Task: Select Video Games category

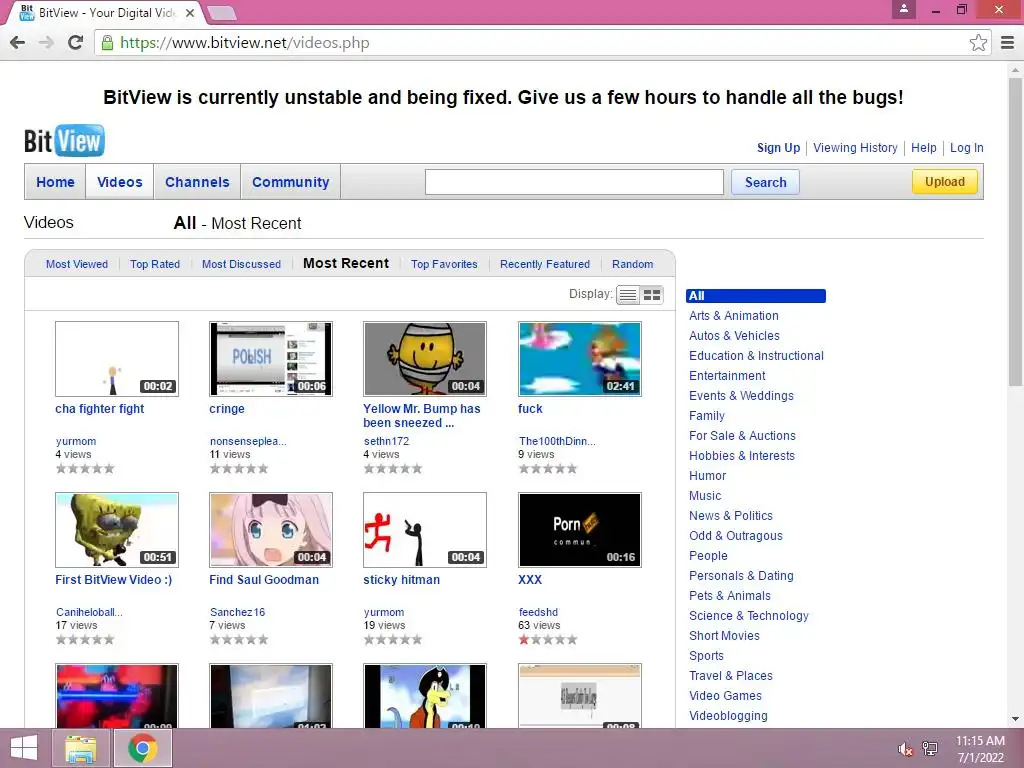Action: tap(725, 696)
